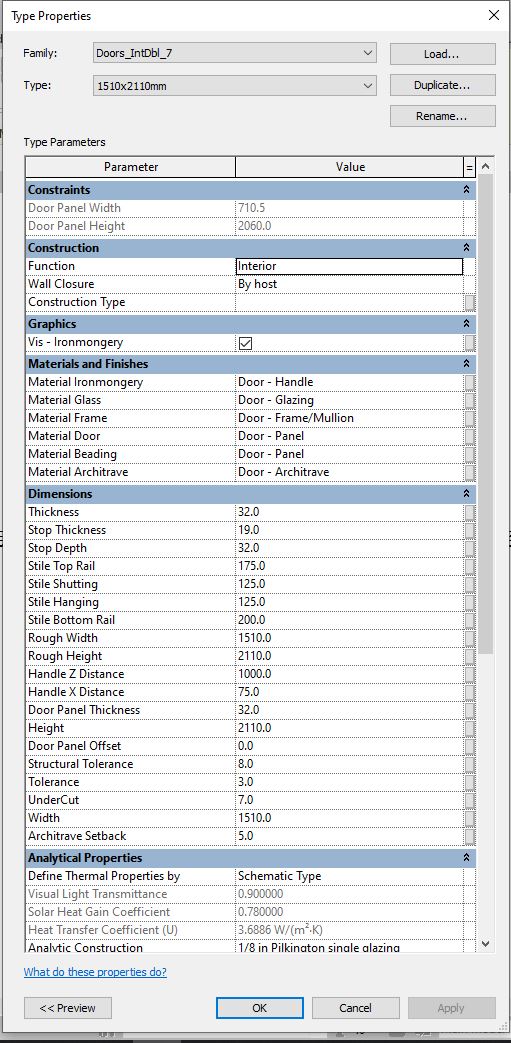Viewport: 511px width, 1043px height.
Task: Click the OK button
Action: click(x=259, y=1008)
